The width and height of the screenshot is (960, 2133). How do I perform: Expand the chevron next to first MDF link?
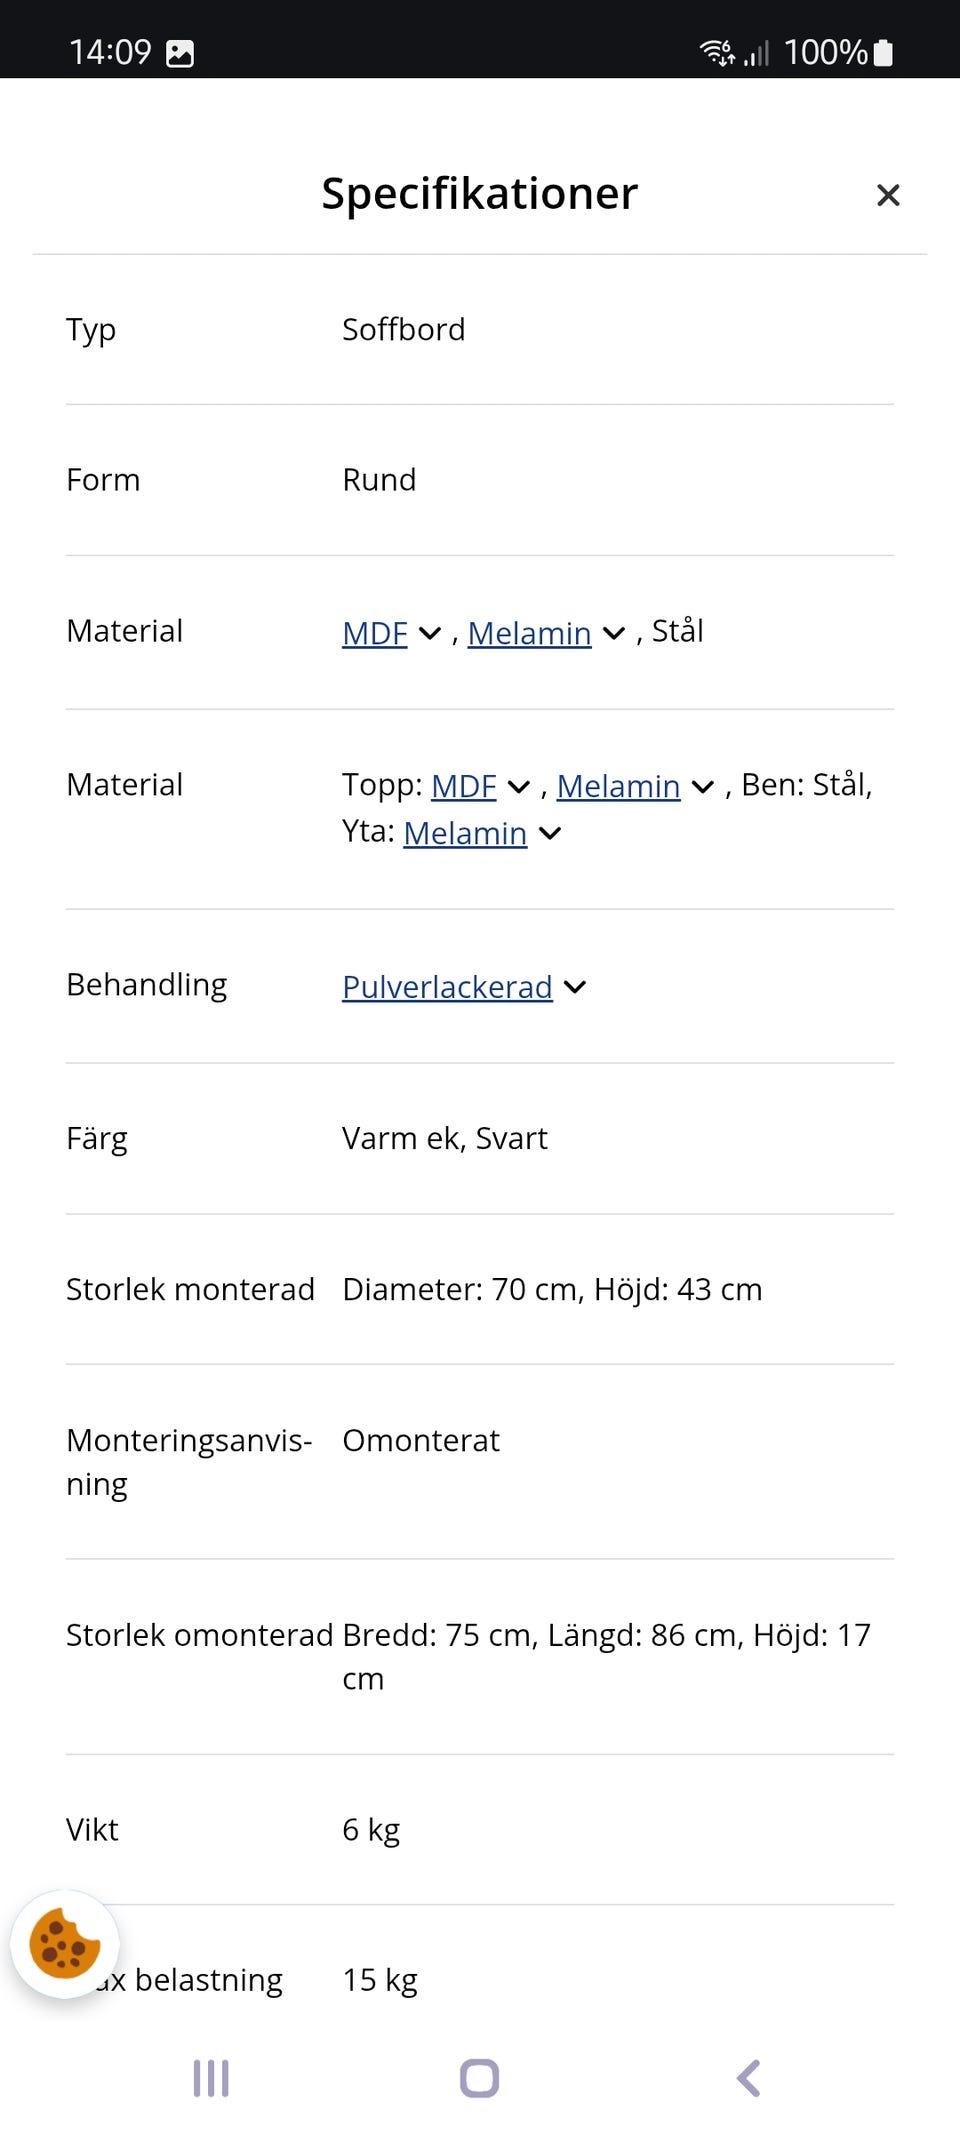pos(430,633)
